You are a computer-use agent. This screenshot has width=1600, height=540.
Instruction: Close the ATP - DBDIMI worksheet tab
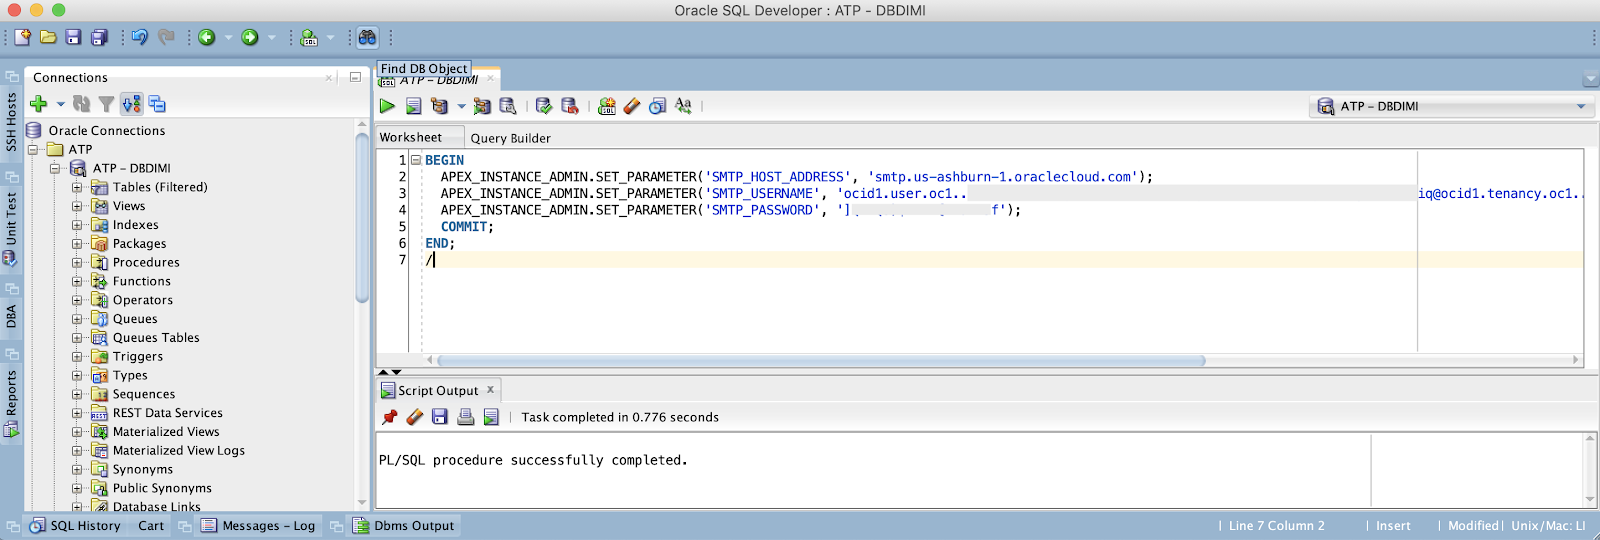(x=490, y=78)
